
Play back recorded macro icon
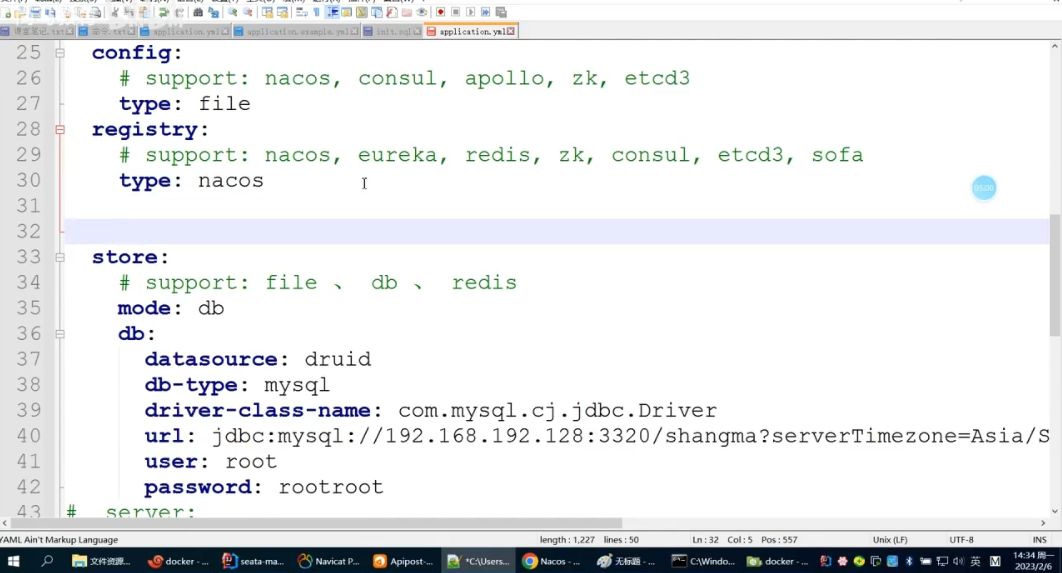471,12
